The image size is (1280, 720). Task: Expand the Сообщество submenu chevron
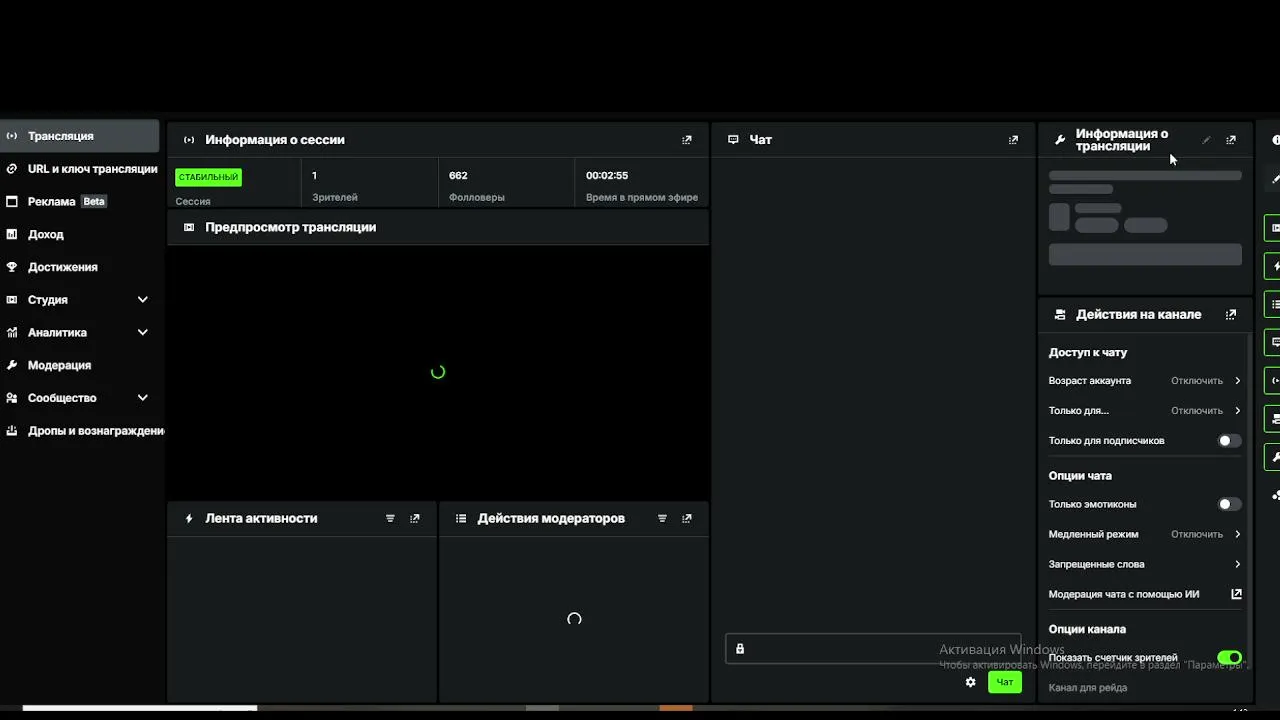[143, 398]
